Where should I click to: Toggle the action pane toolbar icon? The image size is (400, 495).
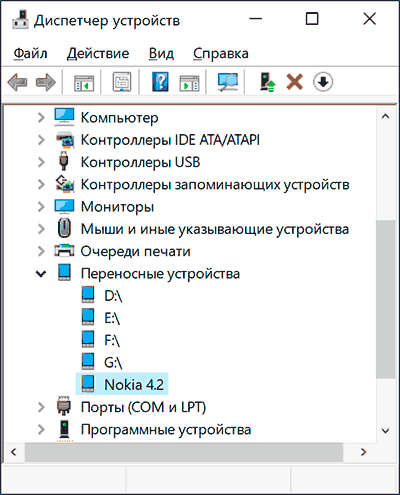tap(189, 82)
